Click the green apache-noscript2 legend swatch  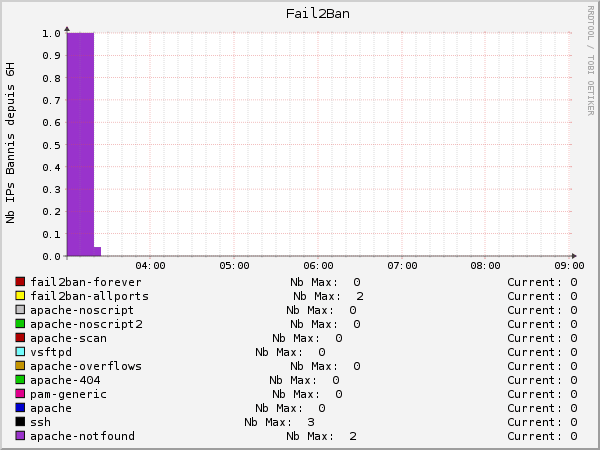tap(19, 324)
